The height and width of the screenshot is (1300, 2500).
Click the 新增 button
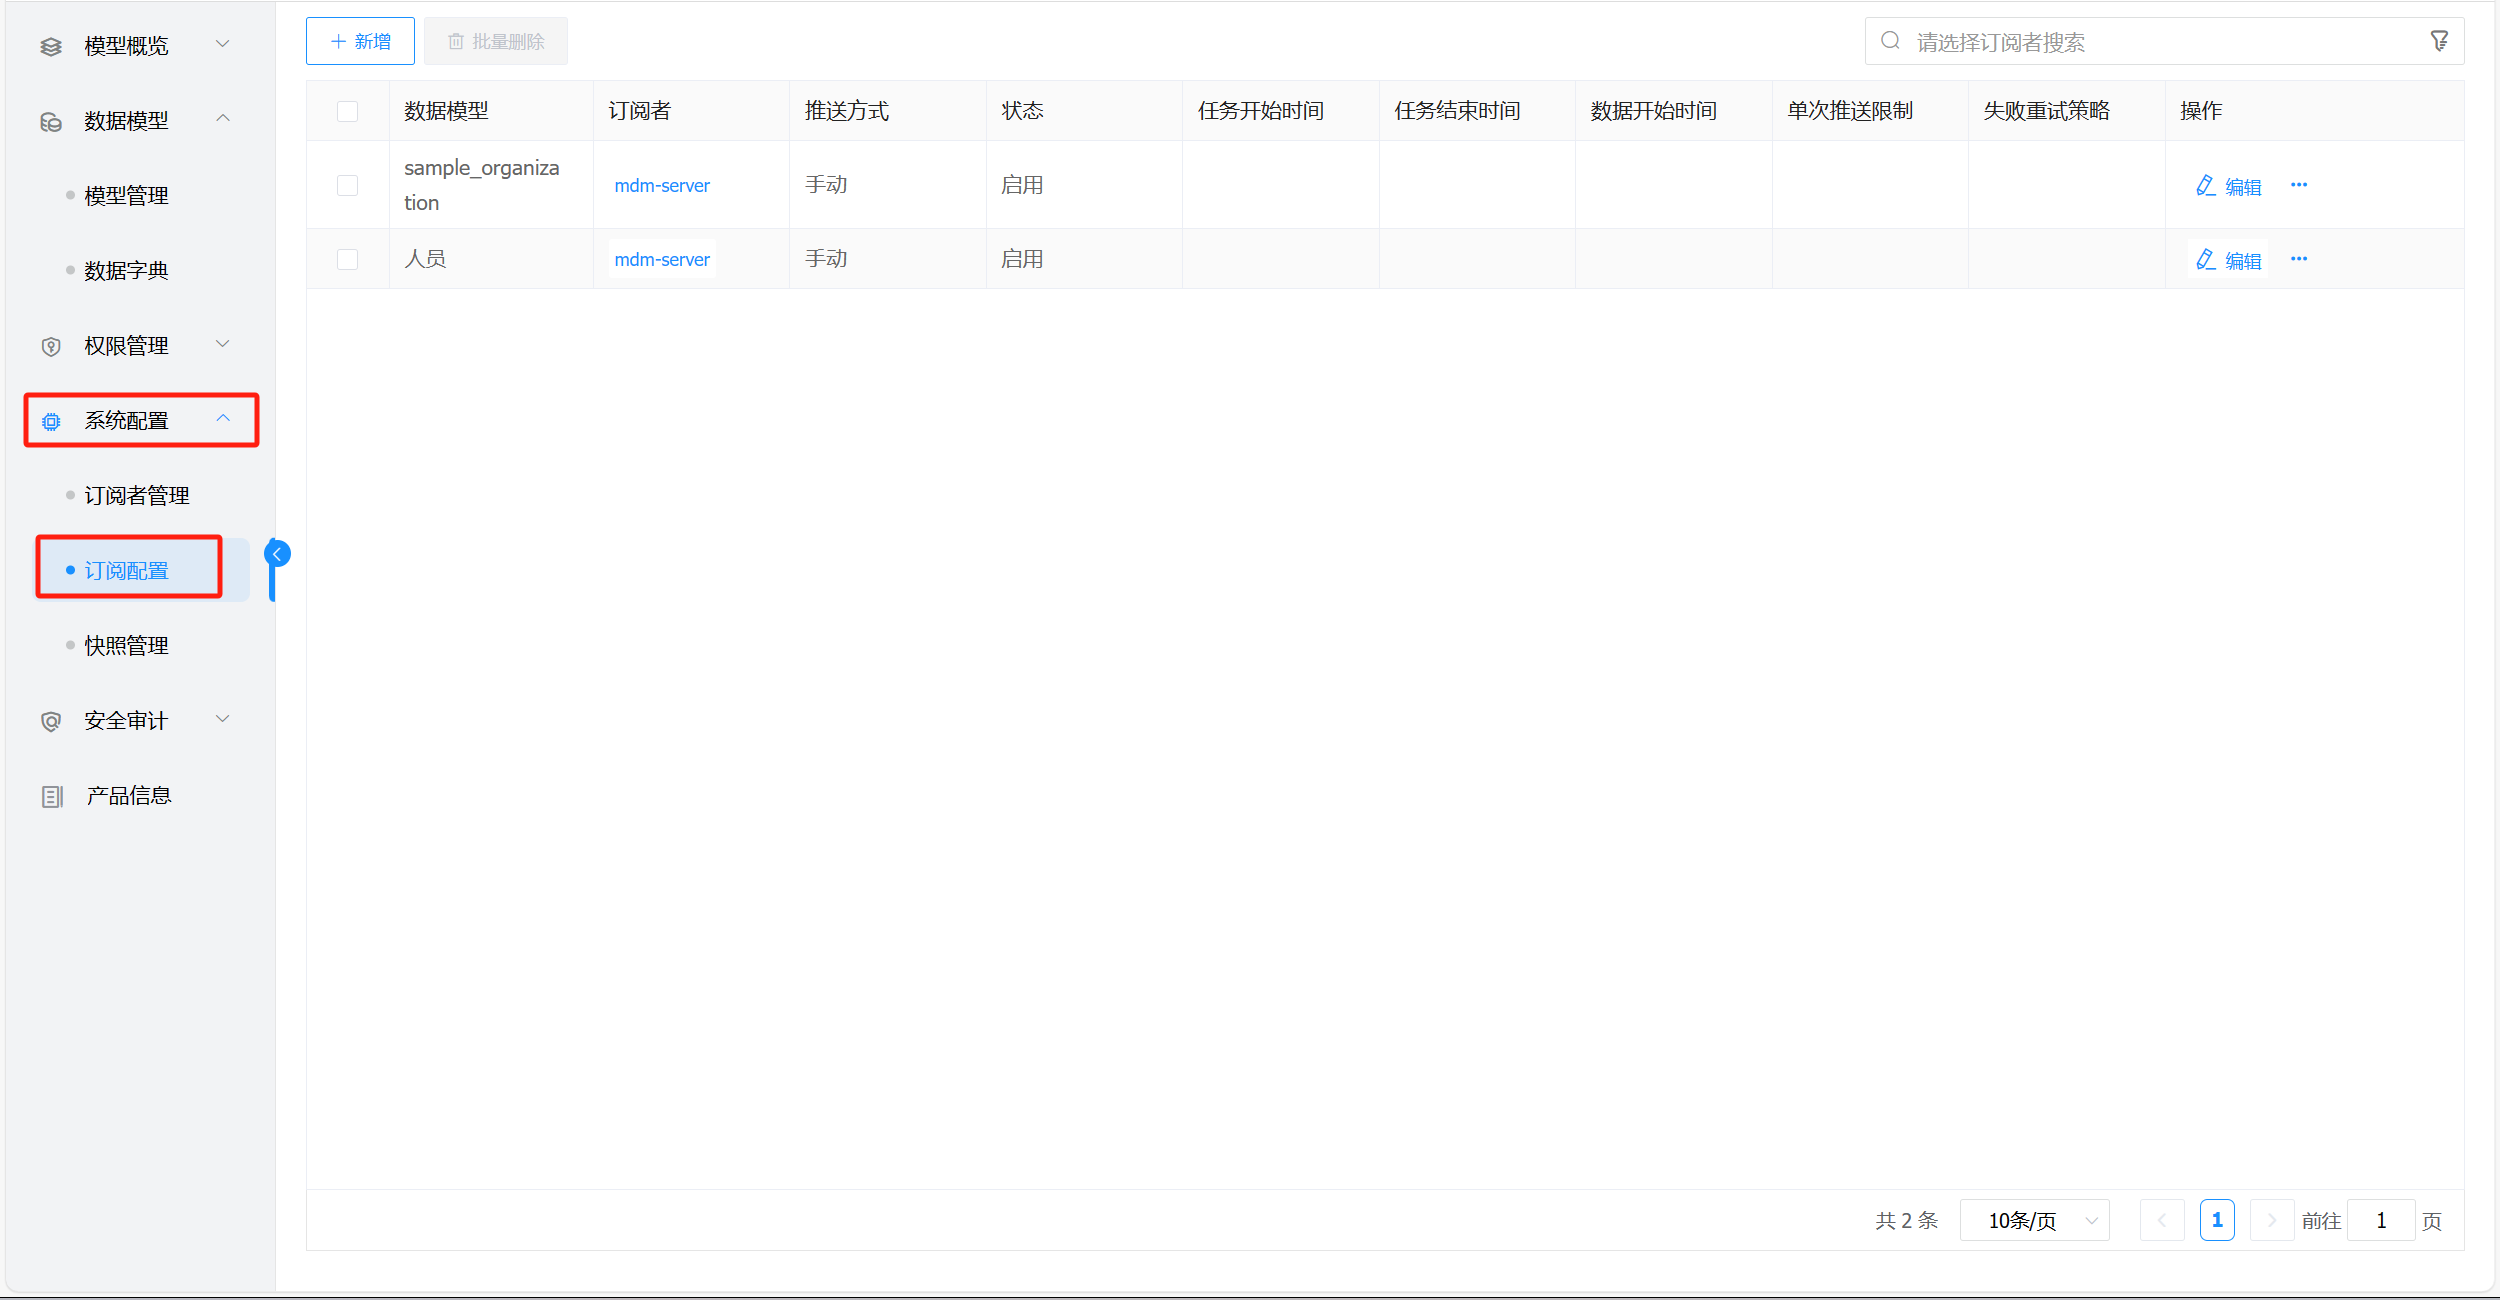click(x=360, y=41)
